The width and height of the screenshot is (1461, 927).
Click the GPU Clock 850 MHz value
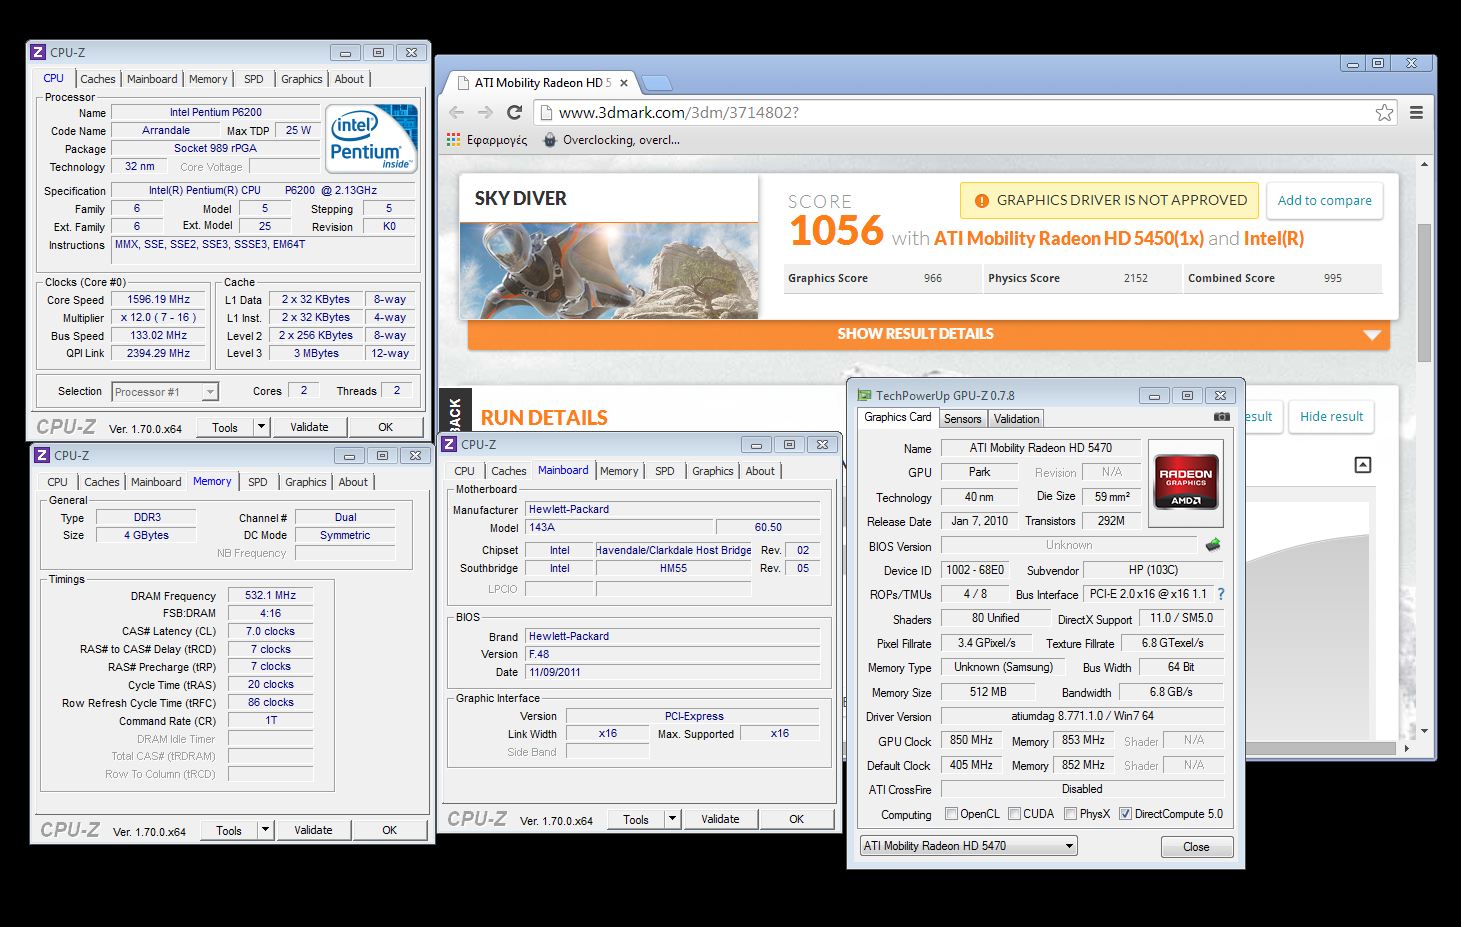point(971,741)
